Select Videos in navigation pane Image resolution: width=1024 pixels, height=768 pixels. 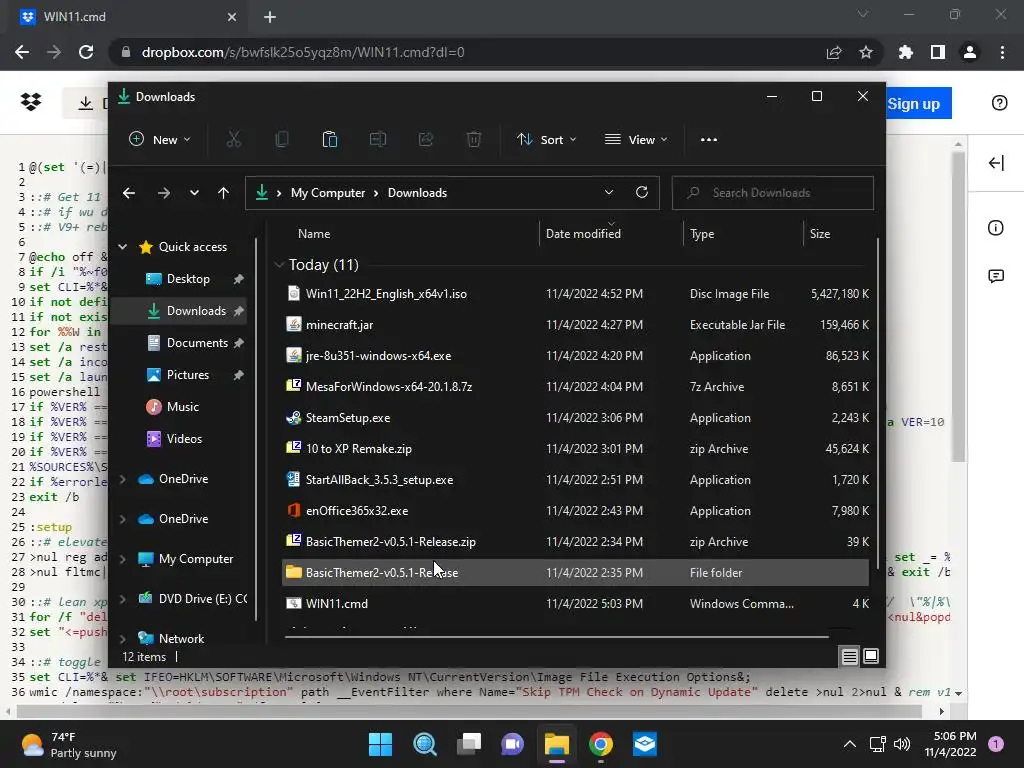coord(184,439)
